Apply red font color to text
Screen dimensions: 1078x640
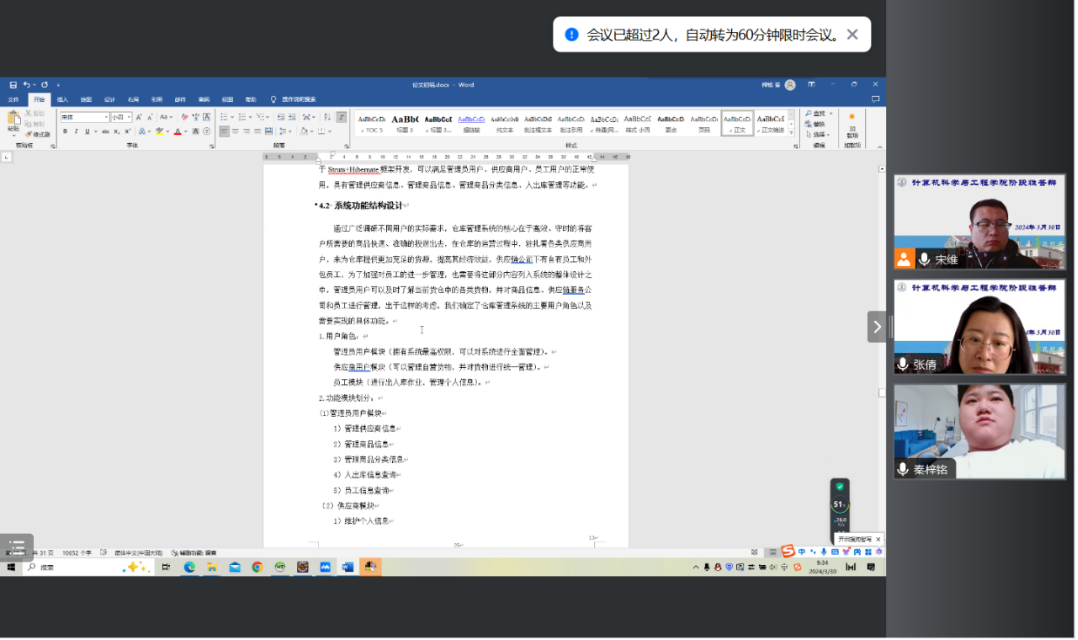click(x=179, y=131)
